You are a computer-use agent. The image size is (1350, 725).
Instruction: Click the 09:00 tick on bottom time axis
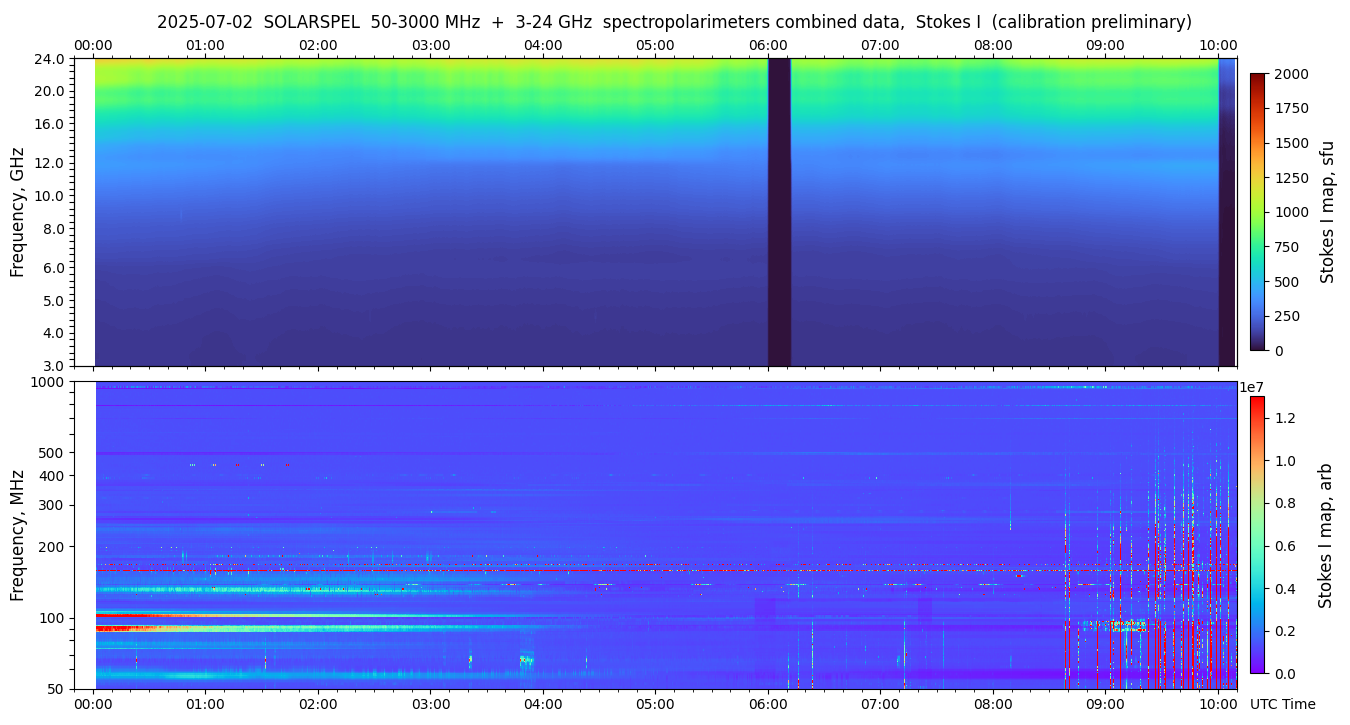(1105, 704)
